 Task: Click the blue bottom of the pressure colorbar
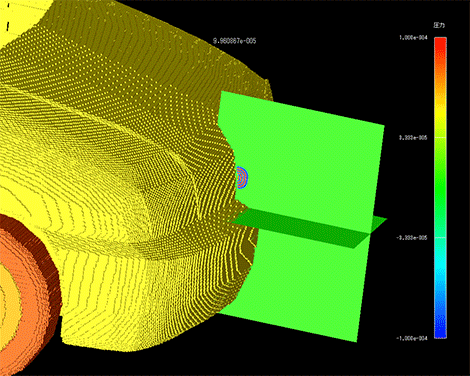pos(440,328)
